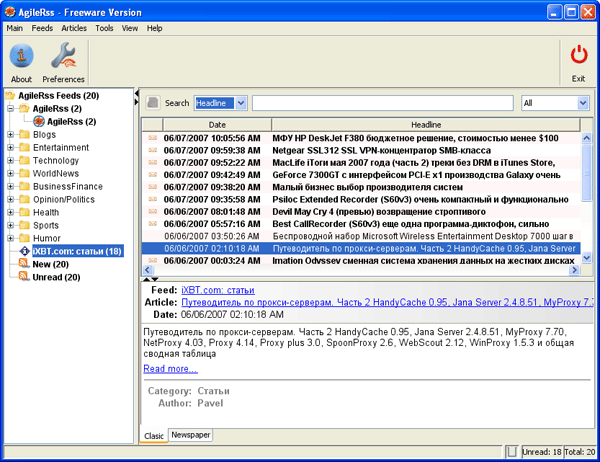The height and width of the screenshot is (462, 600).
Task: Click unread envelope icon for Devil May Cry row
Action: [152, 212]
